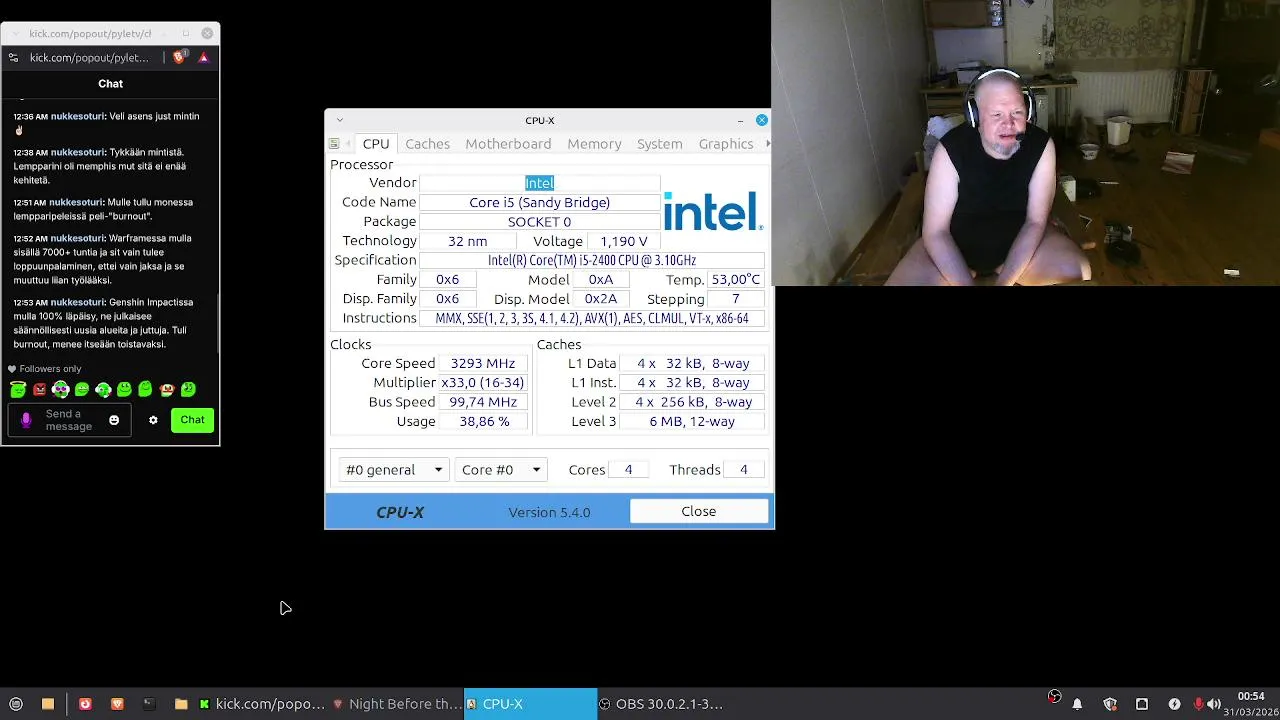This screenshot has height=720, width=1280.
Task: Click the Brave rewards triangle icon
Action: (x=203, y=58)
